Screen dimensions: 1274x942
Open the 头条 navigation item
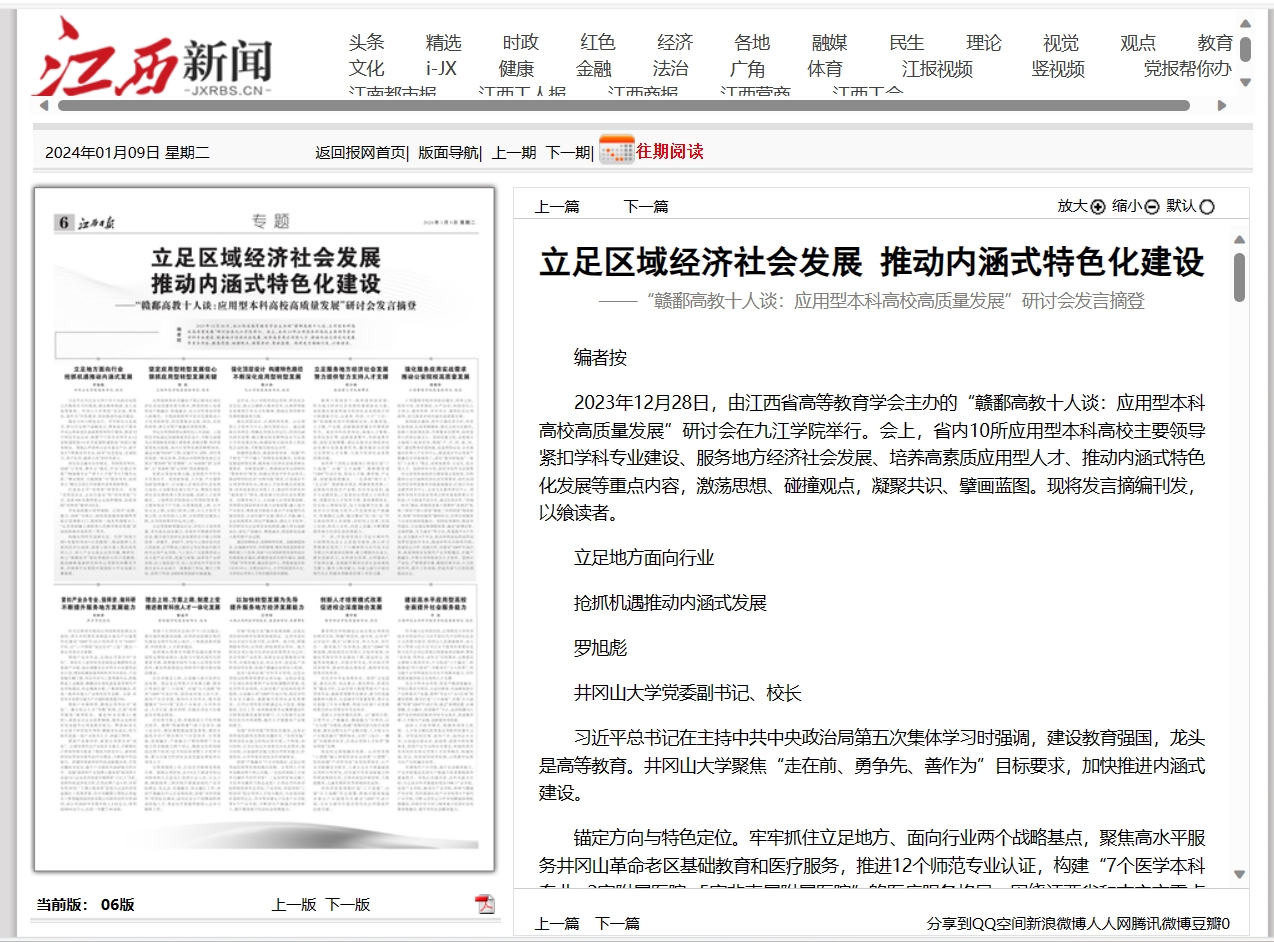coord(367,43)
